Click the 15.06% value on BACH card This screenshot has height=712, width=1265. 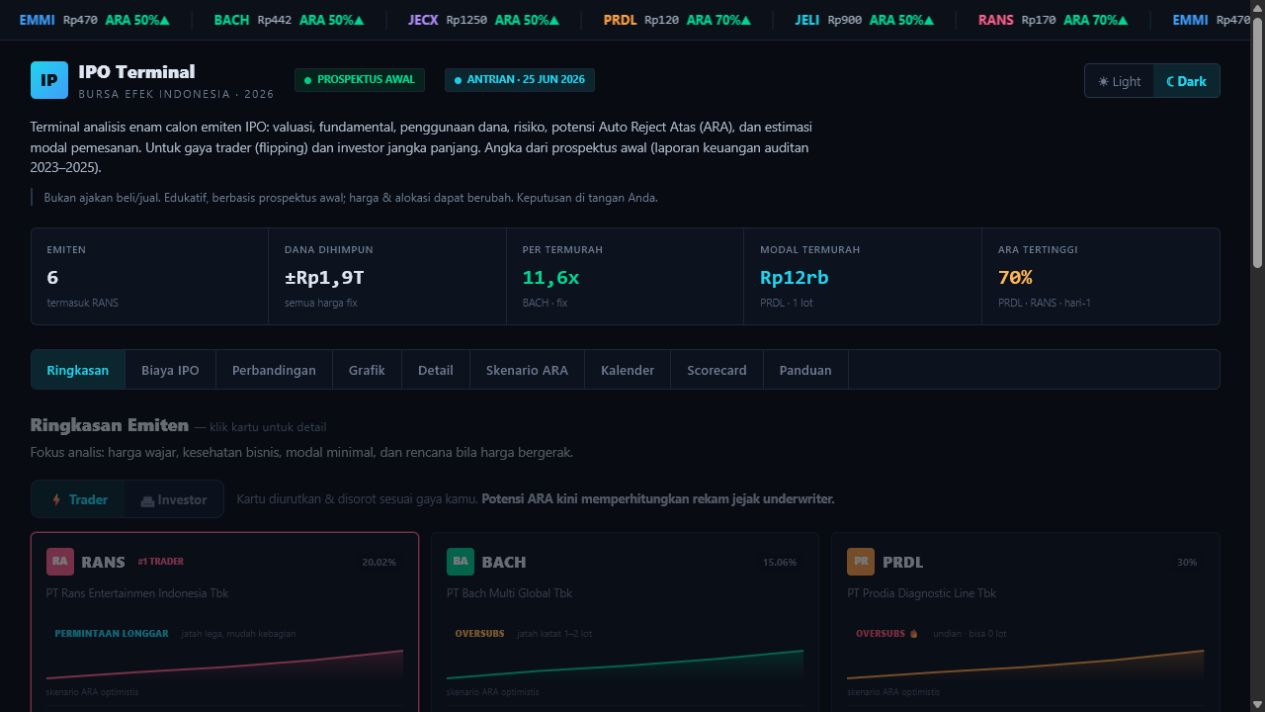coord(779,562)
